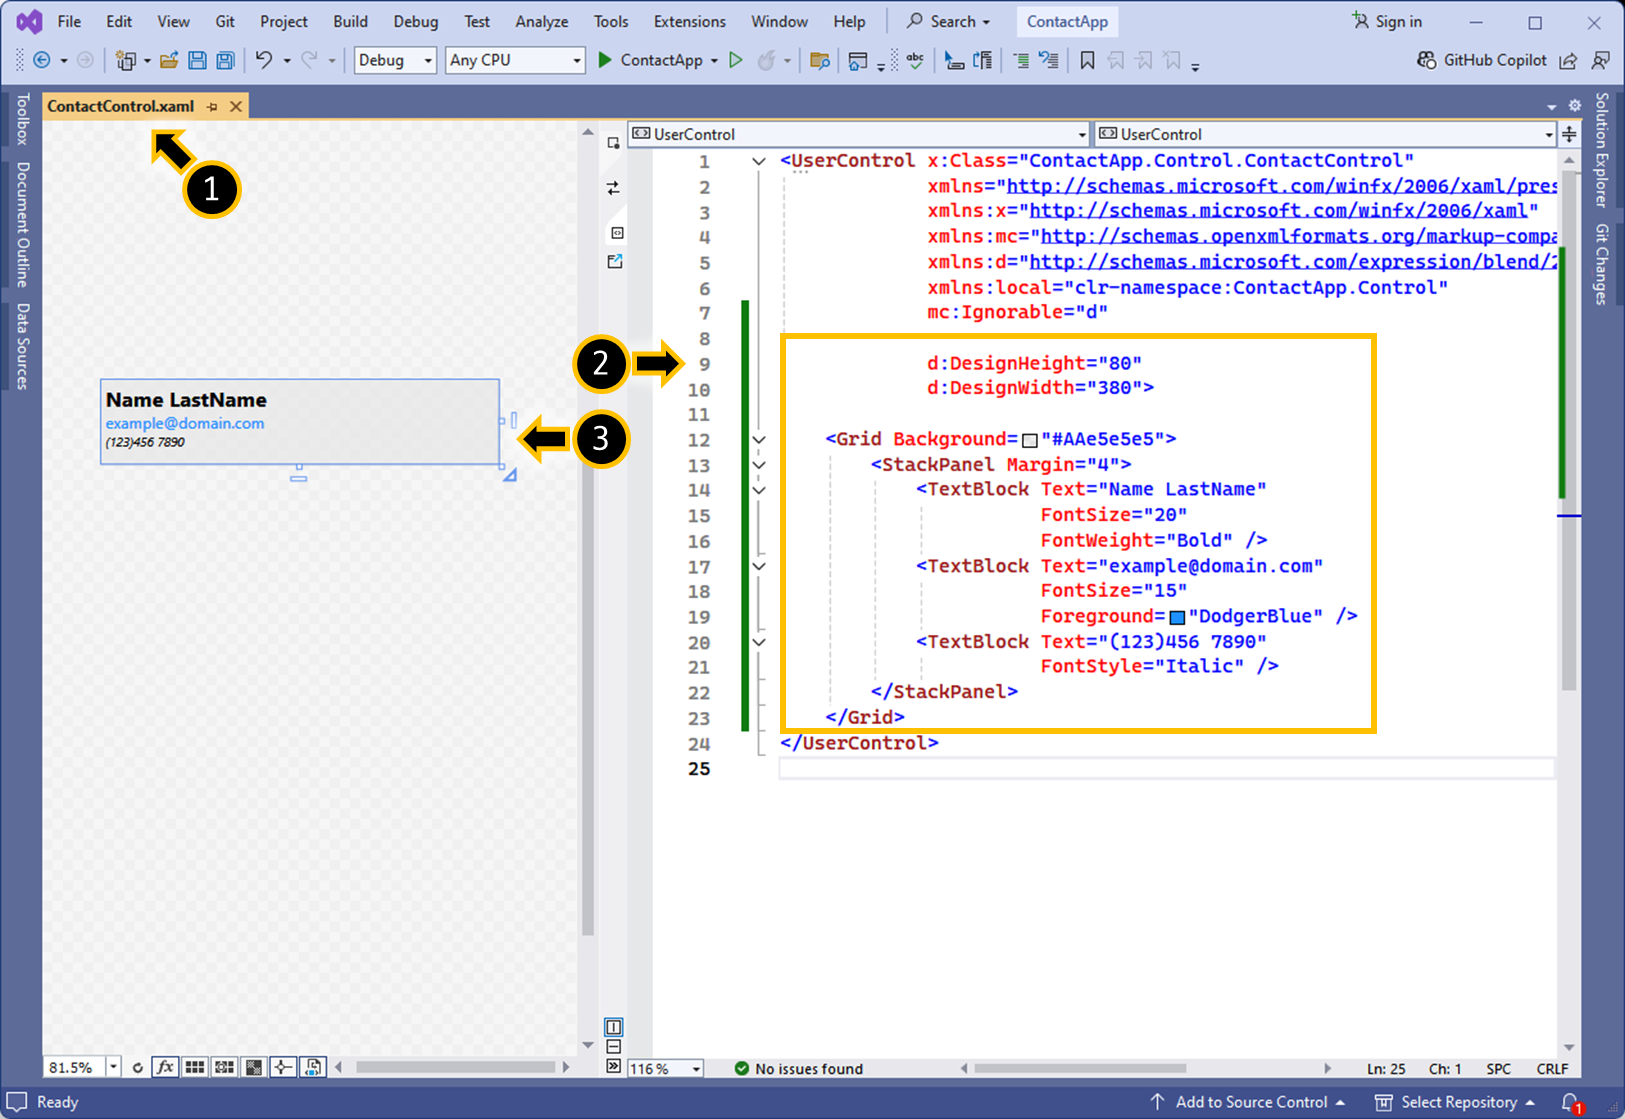Open the Build menu
Image resolution: width=1625 pixels, height=1119 pixels.
pos(350,21)
